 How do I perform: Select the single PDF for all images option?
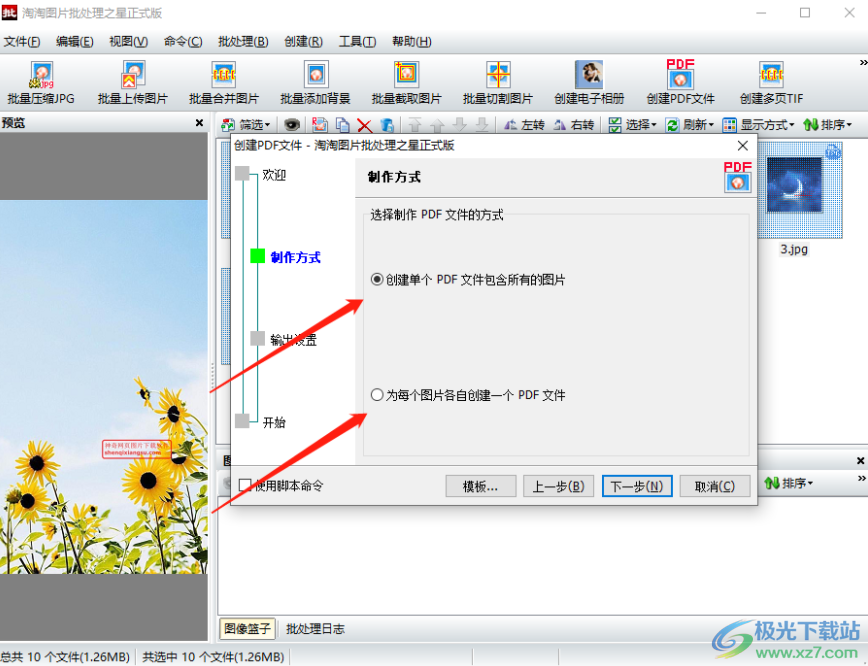[x=377, y=280]
